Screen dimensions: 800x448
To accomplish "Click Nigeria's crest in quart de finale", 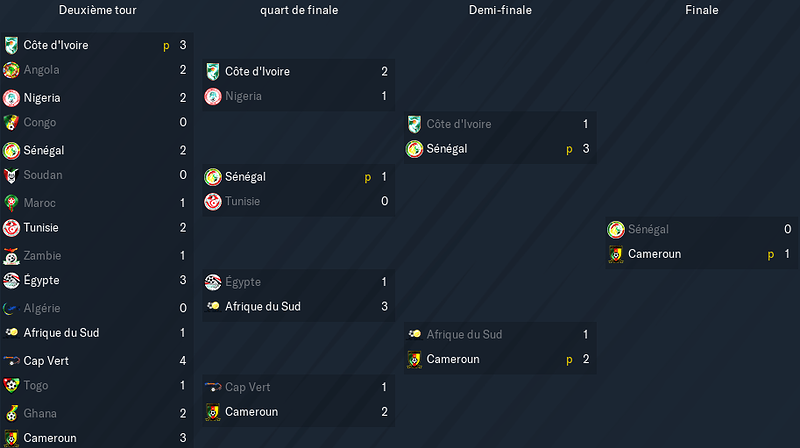I will pyautogui.click(x=213, y=96).
